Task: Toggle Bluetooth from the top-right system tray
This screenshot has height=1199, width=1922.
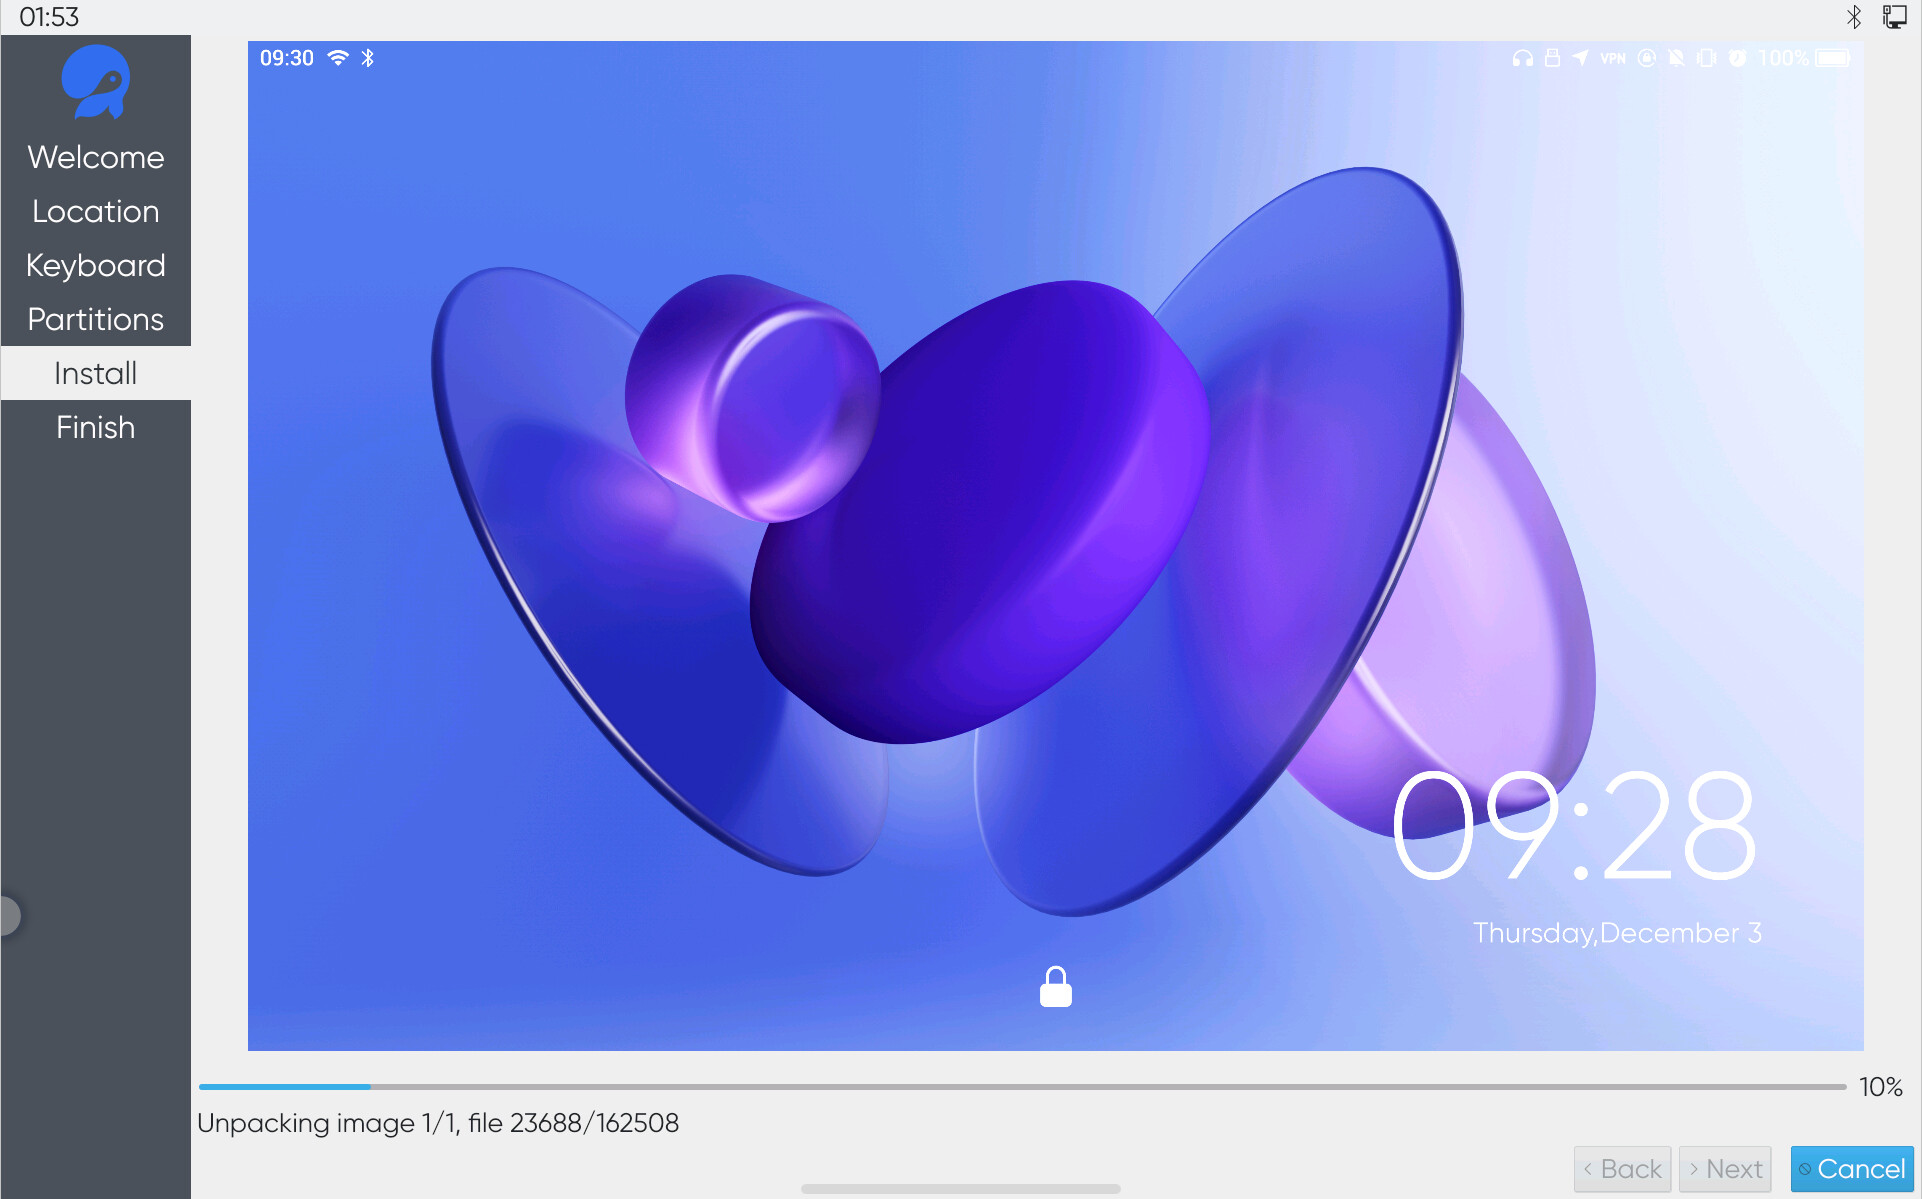Action: tap(1855, 16)
